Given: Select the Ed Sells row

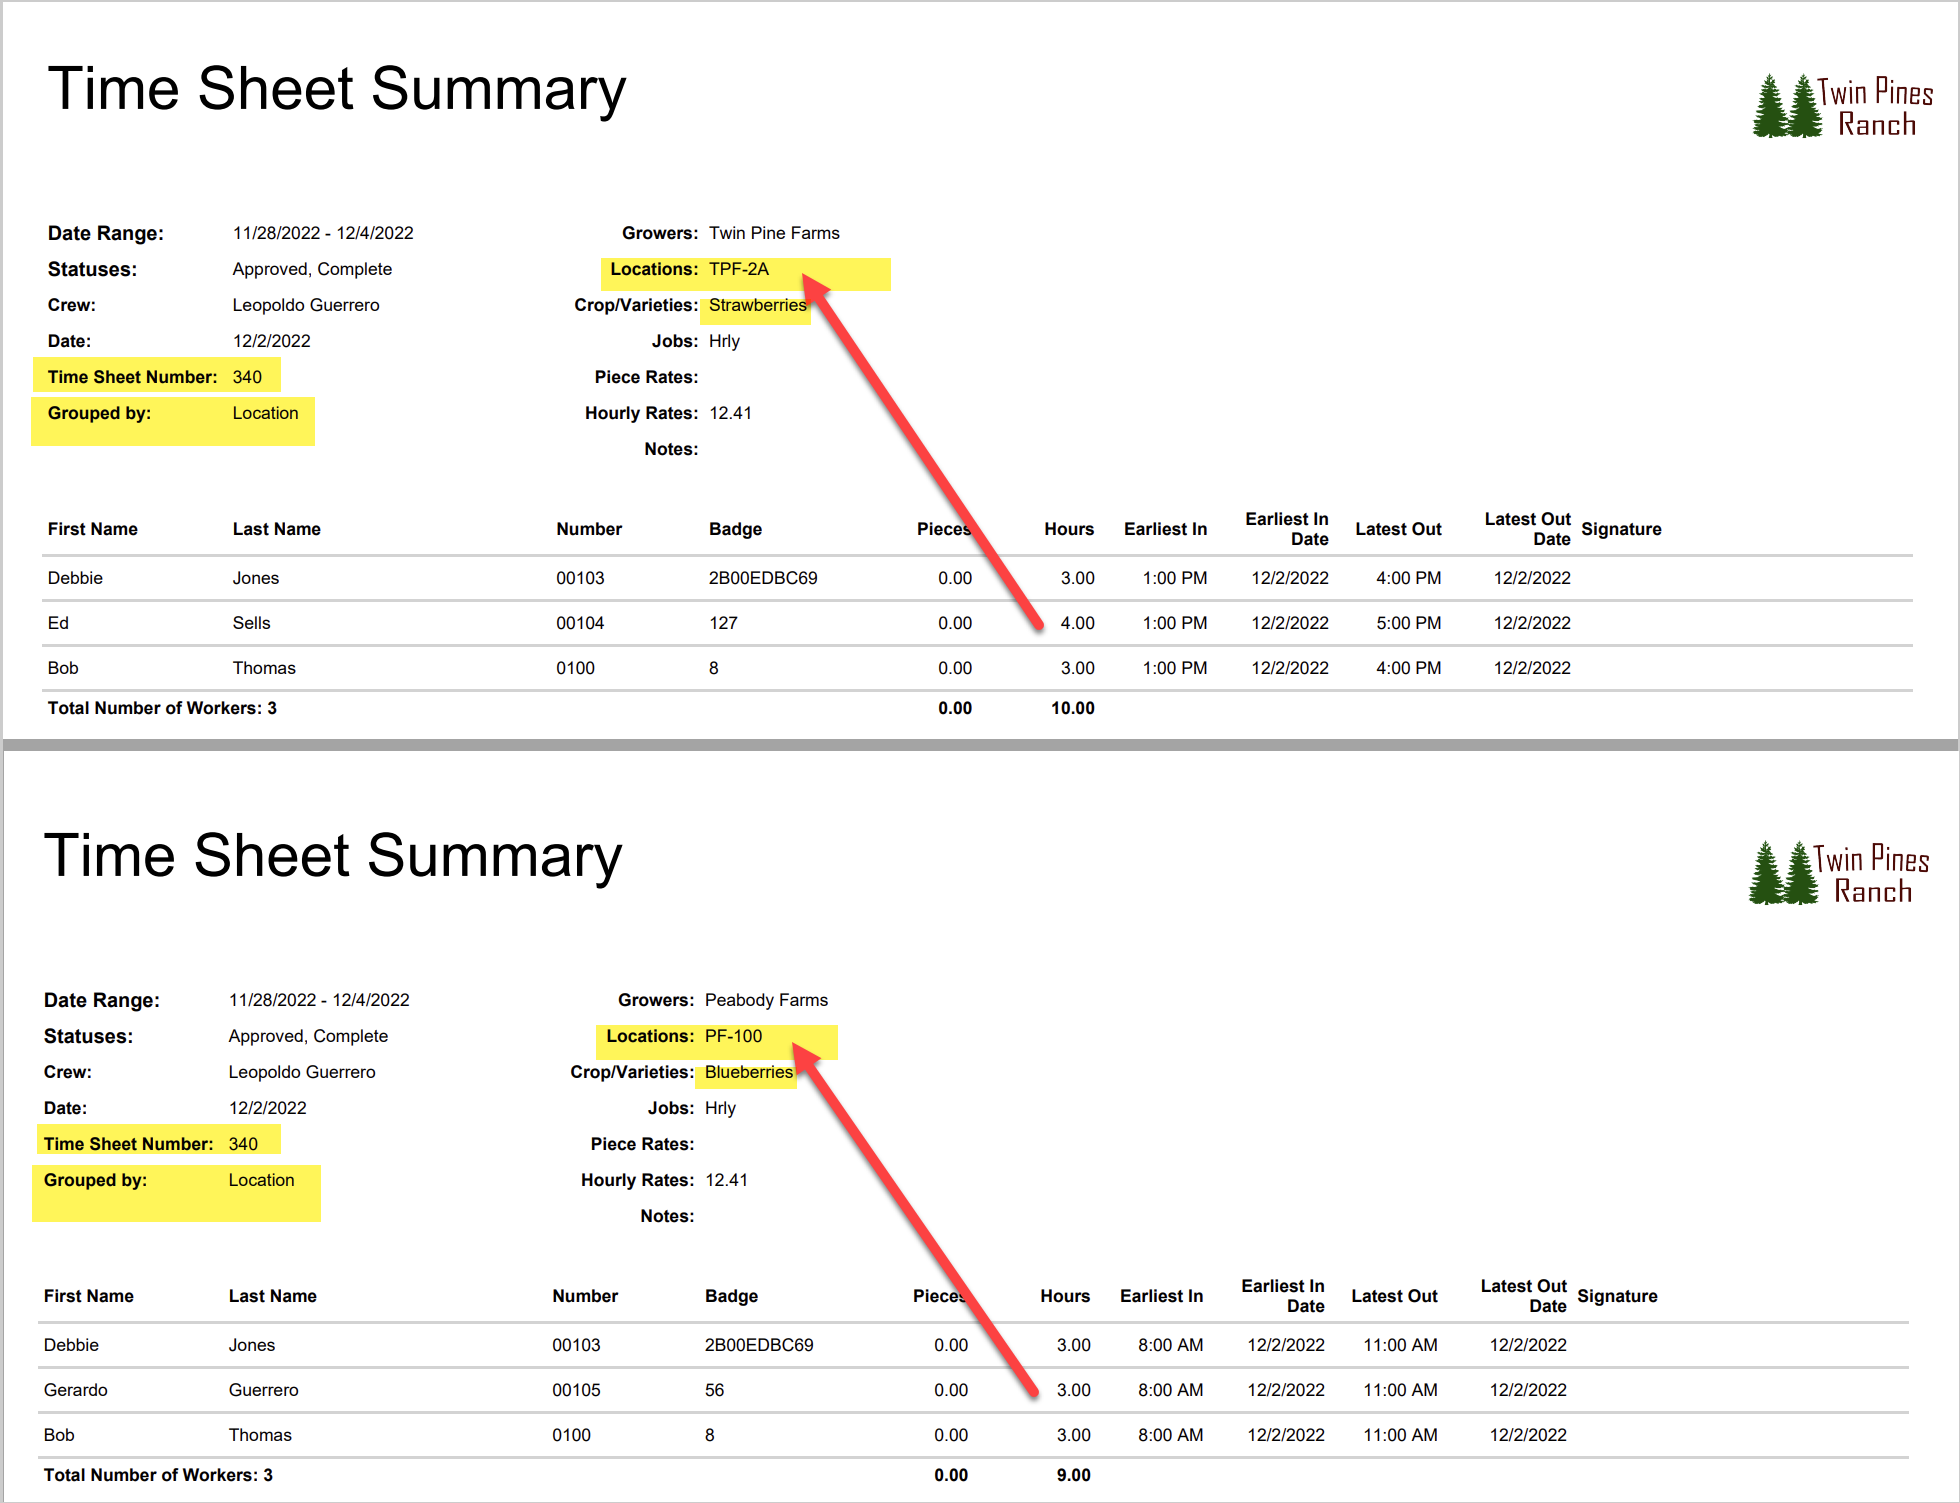Looking at the screenshot, I should coord(979,623).
